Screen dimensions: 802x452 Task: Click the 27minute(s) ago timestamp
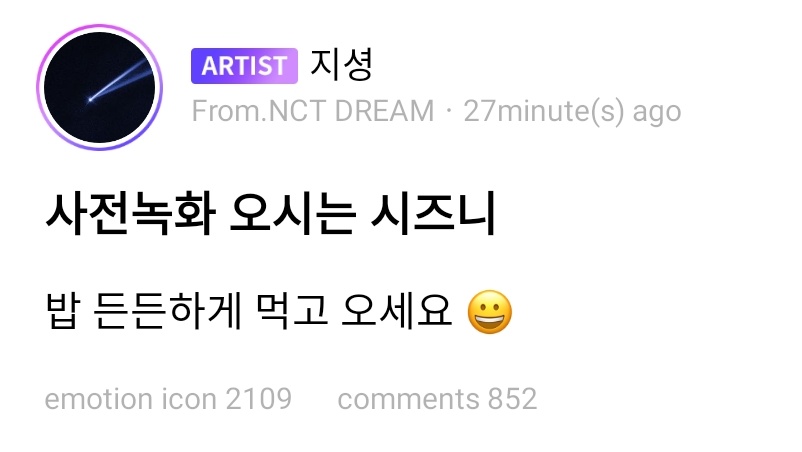tap(572, 111)
